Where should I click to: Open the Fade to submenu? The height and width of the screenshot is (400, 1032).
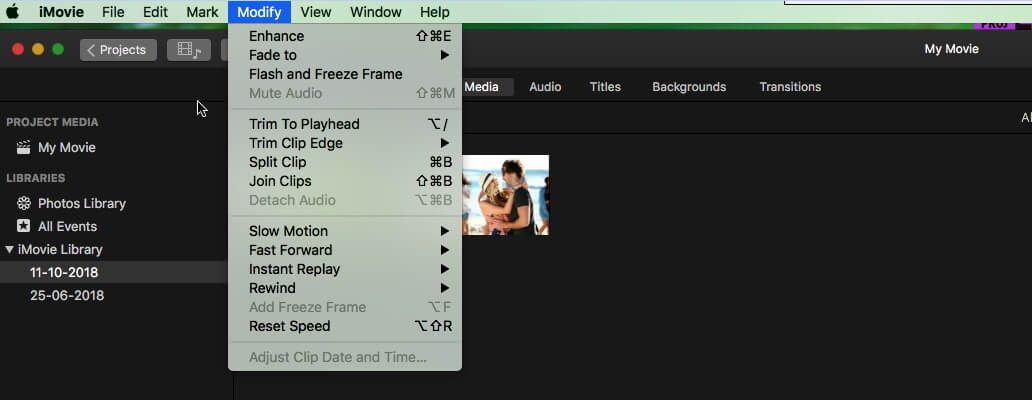click(345, 55)
